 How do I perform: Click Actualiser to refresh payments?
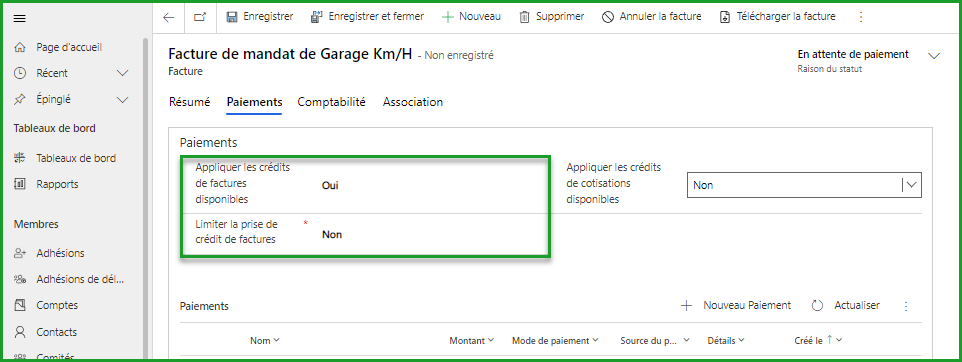tap(846, 306)
